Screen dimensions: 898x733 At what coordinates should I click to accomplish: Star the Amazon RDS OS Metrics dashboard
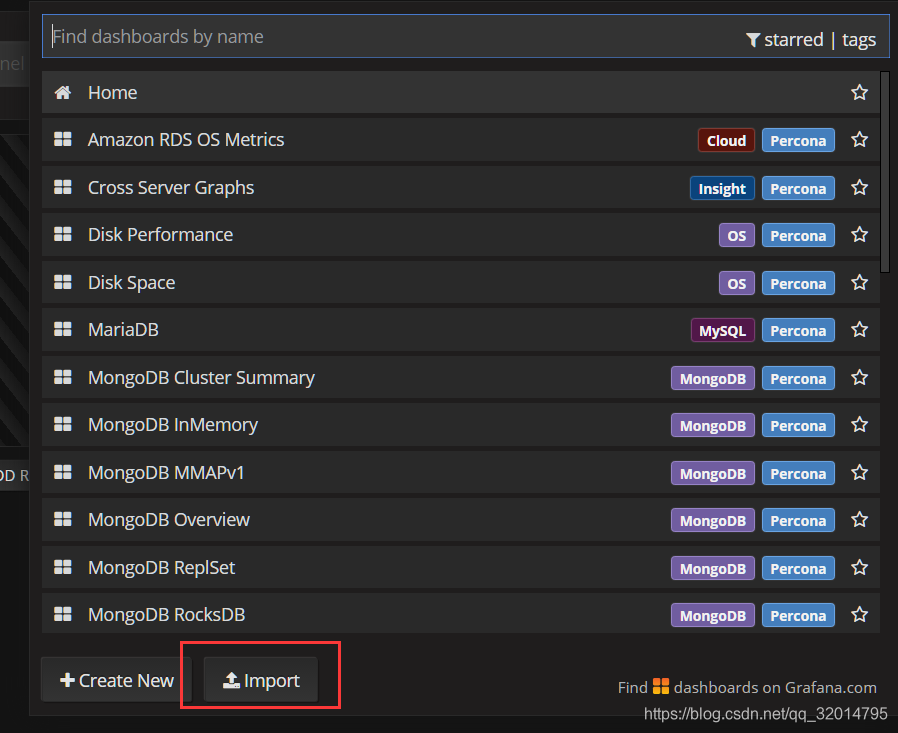tap(859, 140)
